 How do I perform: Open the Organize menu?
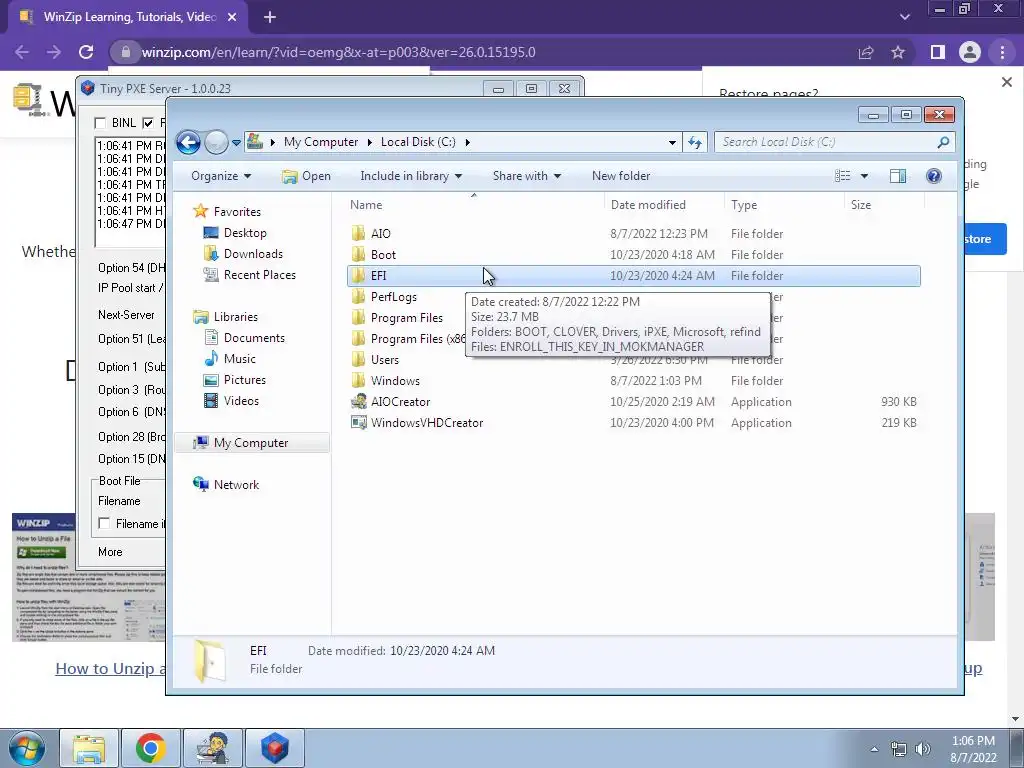point(221,176)
